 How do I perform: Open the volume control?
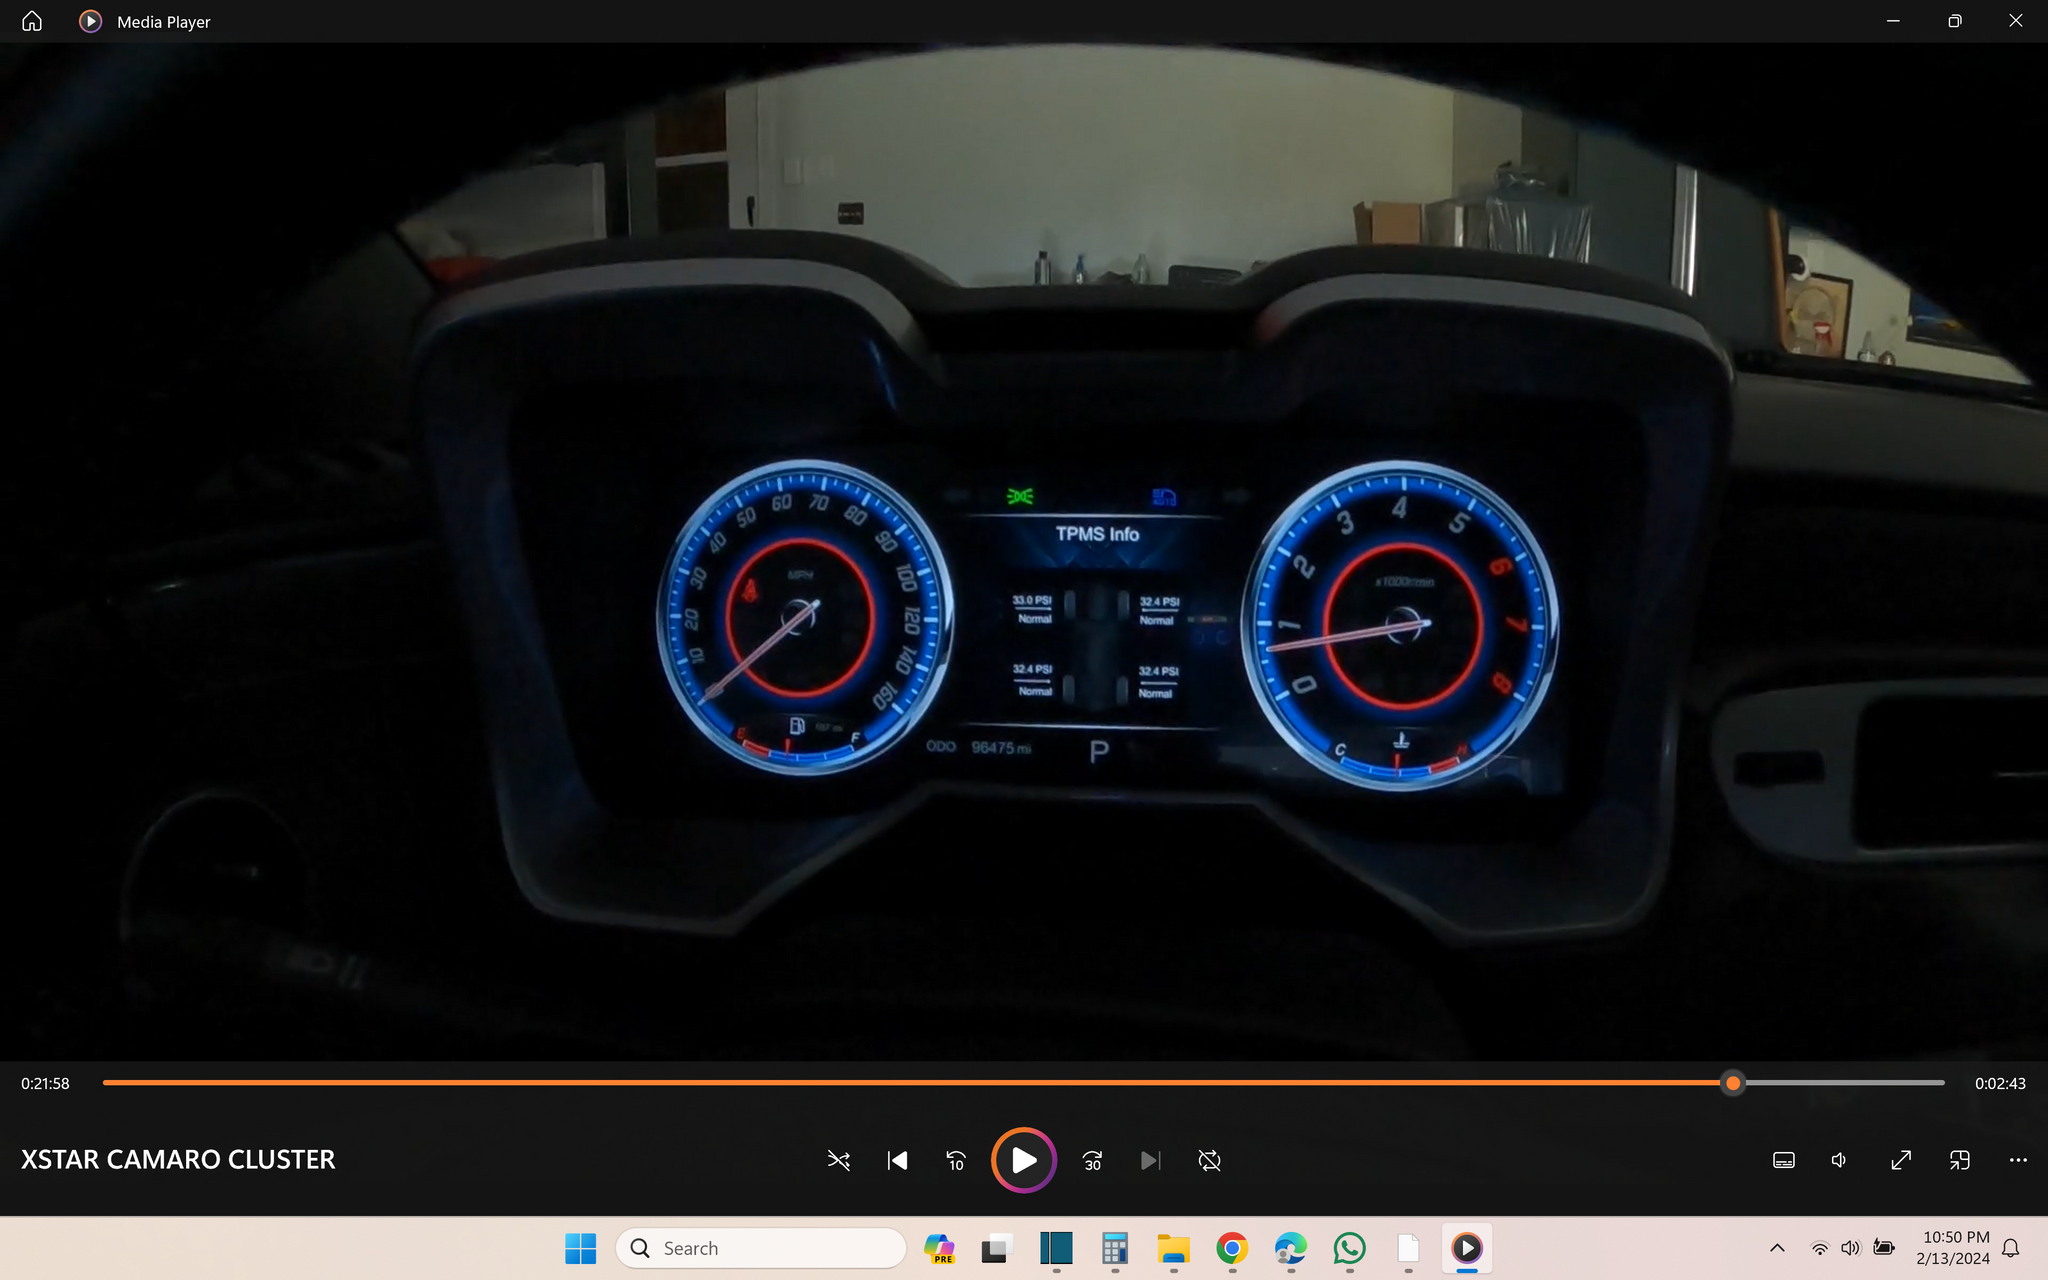pos(1839,1160)
